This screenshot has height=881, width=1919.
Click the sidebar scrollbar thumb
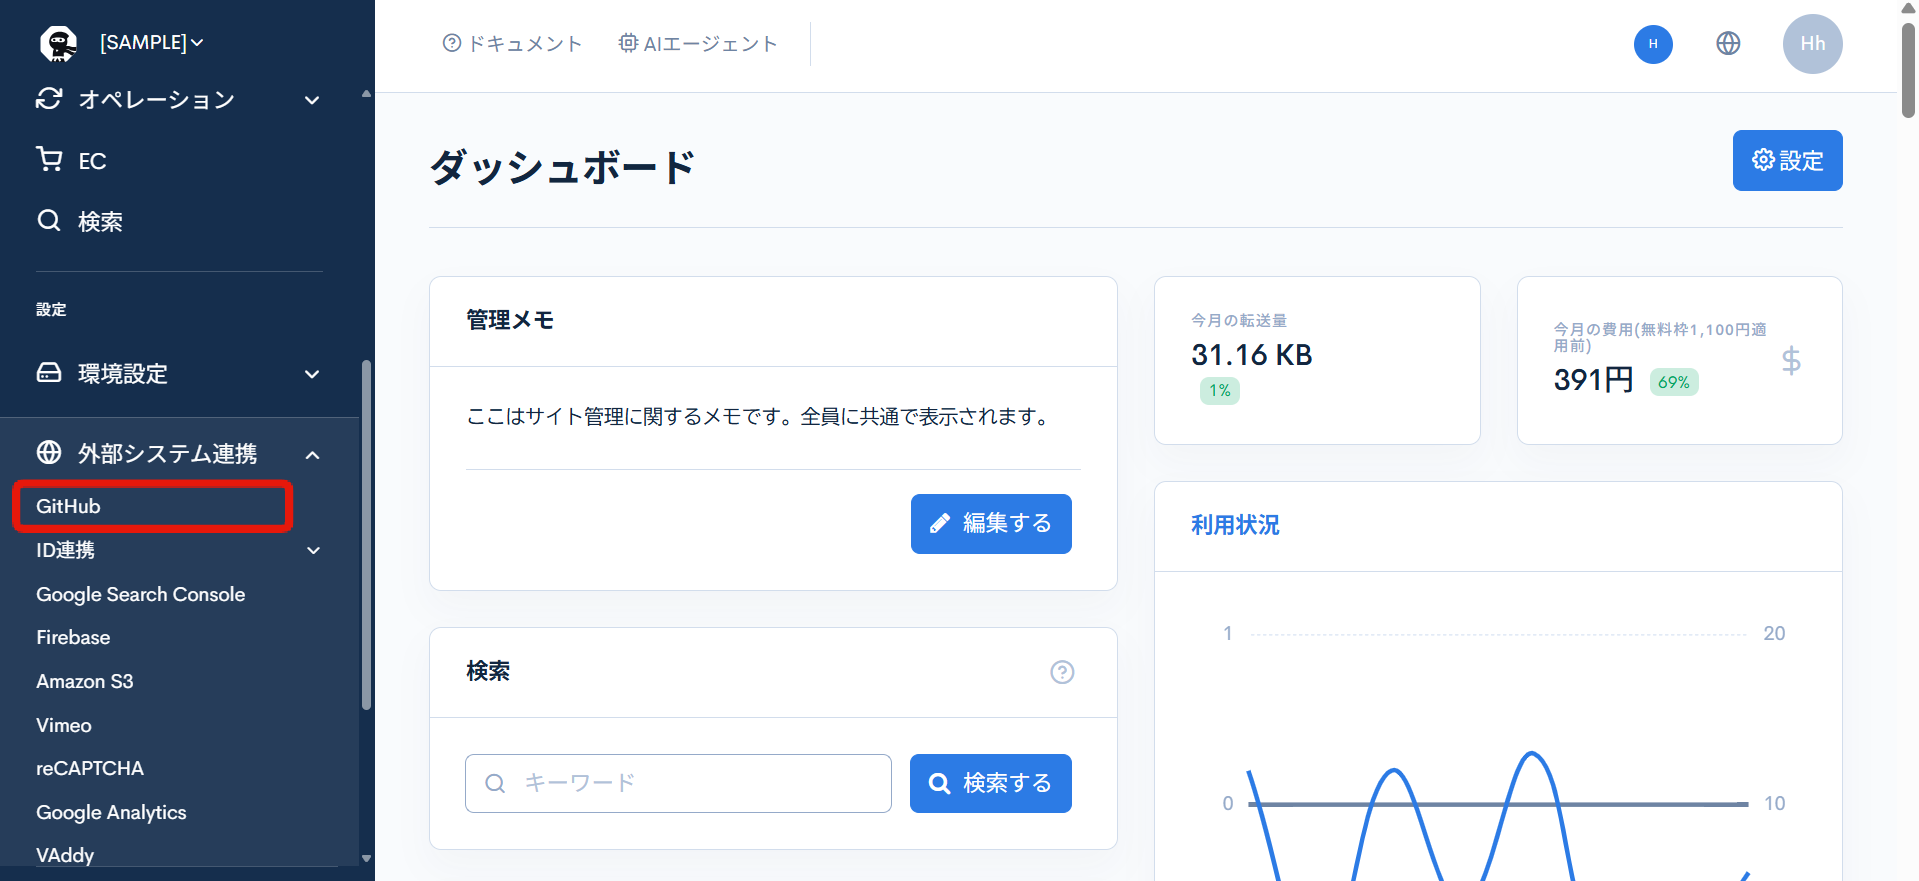[366, 535]
